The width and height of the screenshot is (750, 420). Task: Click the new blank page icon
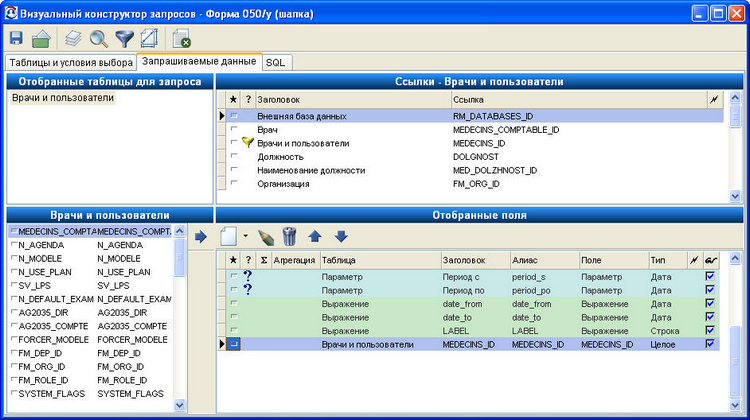pyautogui.click(x=228, y=236)
